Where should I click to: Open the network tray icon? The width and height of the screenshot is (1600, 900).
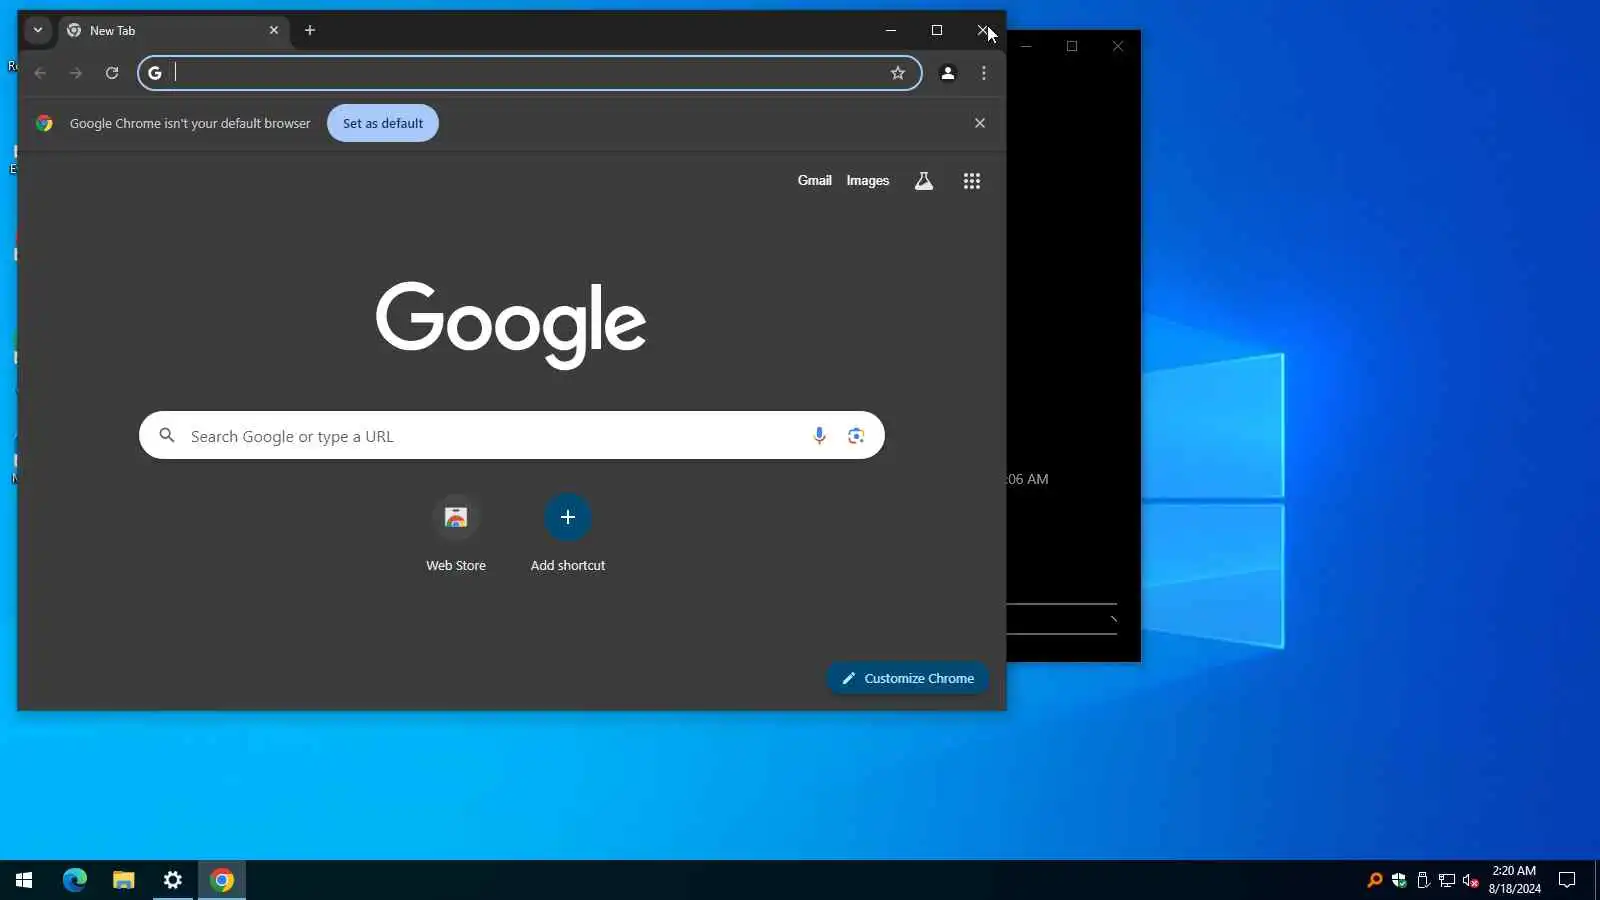1447,880
